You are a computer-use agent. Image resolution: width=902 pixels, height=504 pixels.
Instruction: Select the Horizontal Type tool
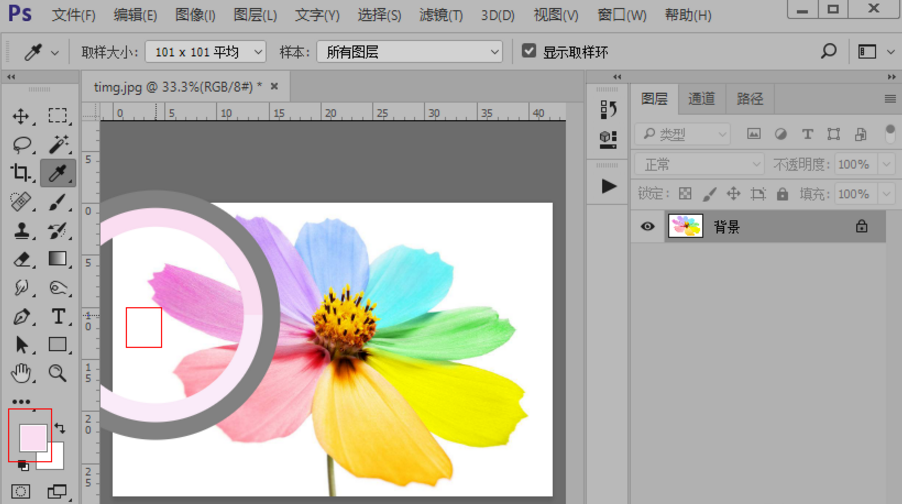click(x=58, y=317)
